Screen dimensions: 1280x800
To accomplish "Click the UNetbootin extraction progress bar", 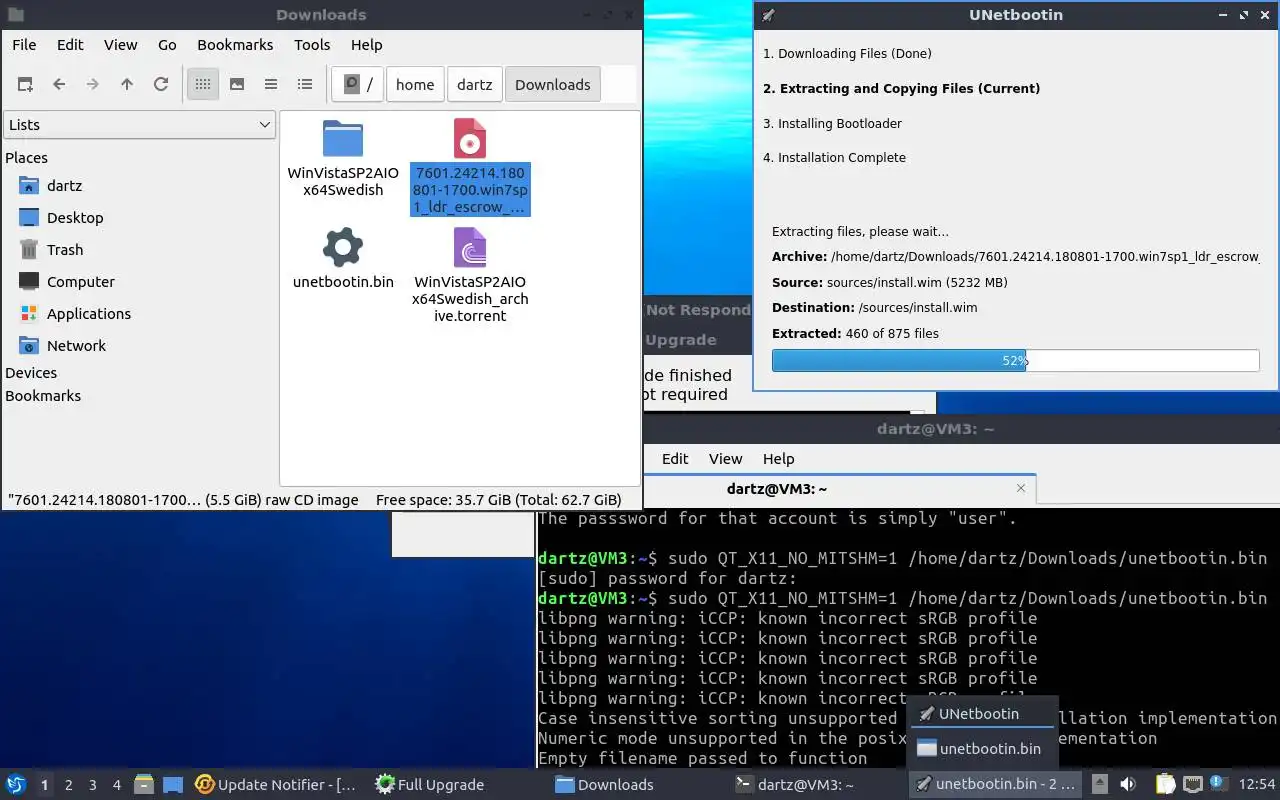I will coord(1015,360).
